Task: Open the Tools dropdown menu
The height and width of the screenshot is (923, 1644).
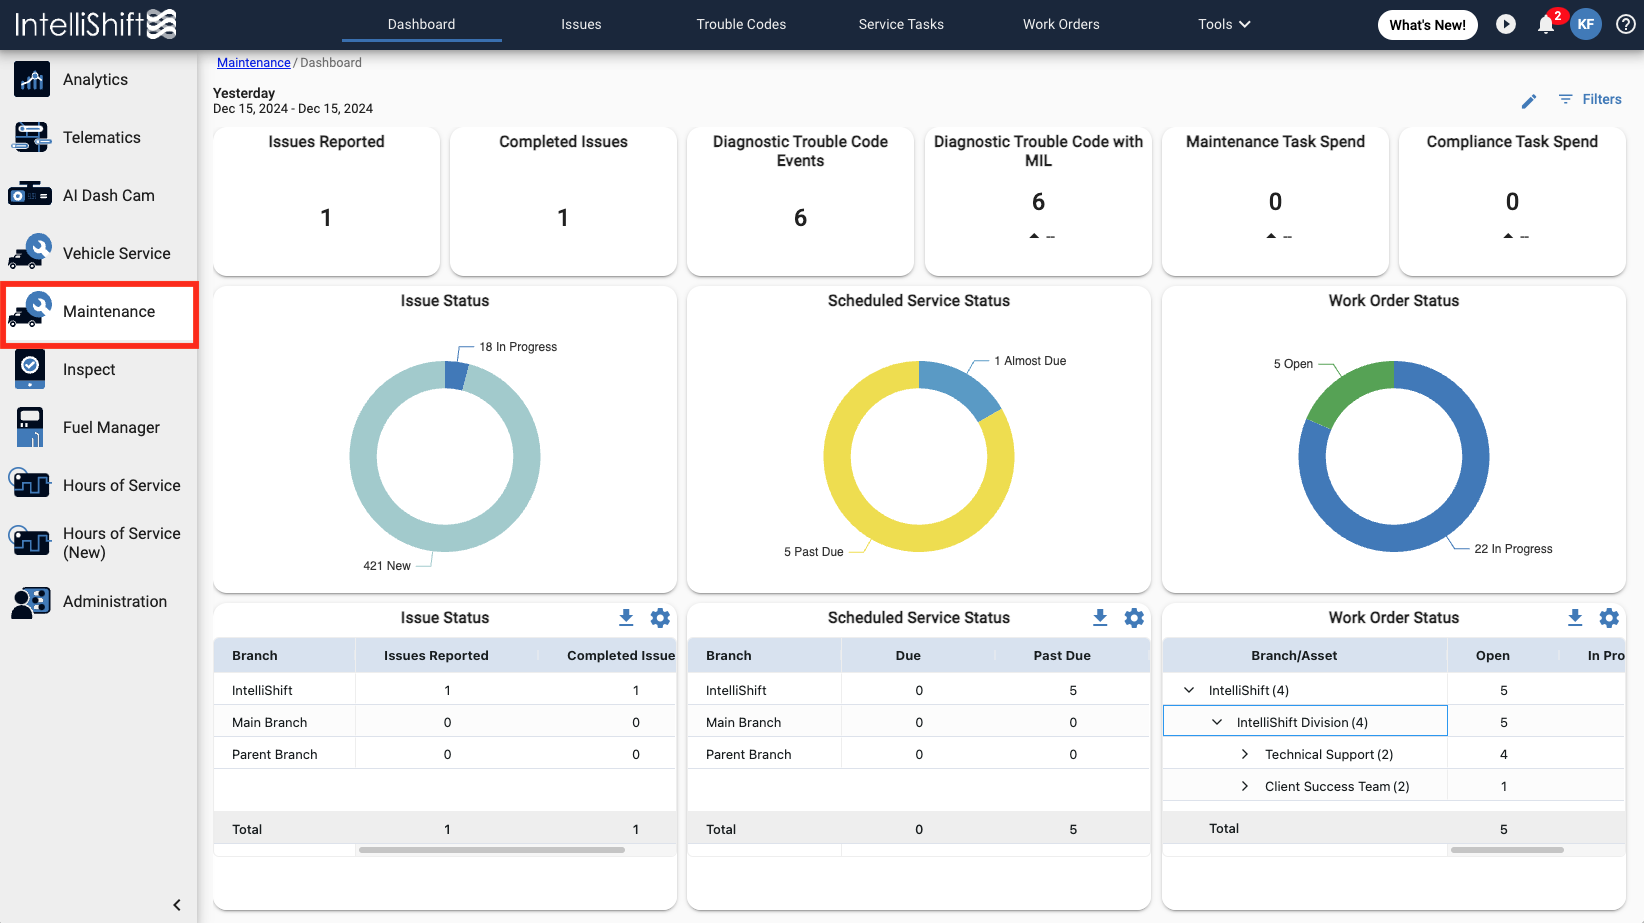Action: point(1224,24)
